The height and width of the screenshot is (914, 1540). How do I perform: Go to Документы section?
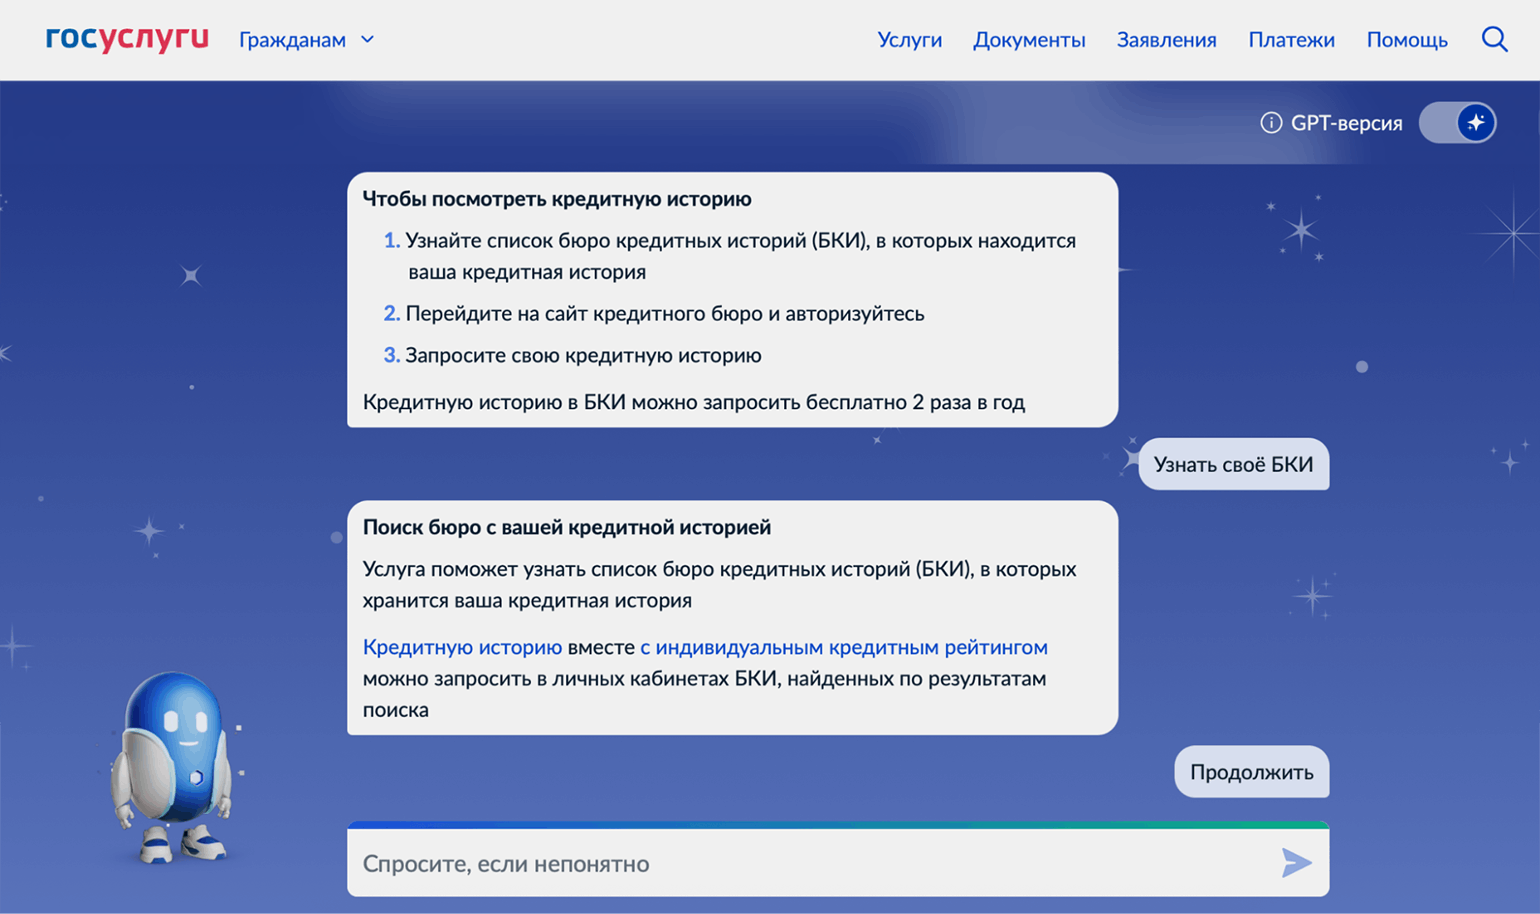tap(1029, 40)
